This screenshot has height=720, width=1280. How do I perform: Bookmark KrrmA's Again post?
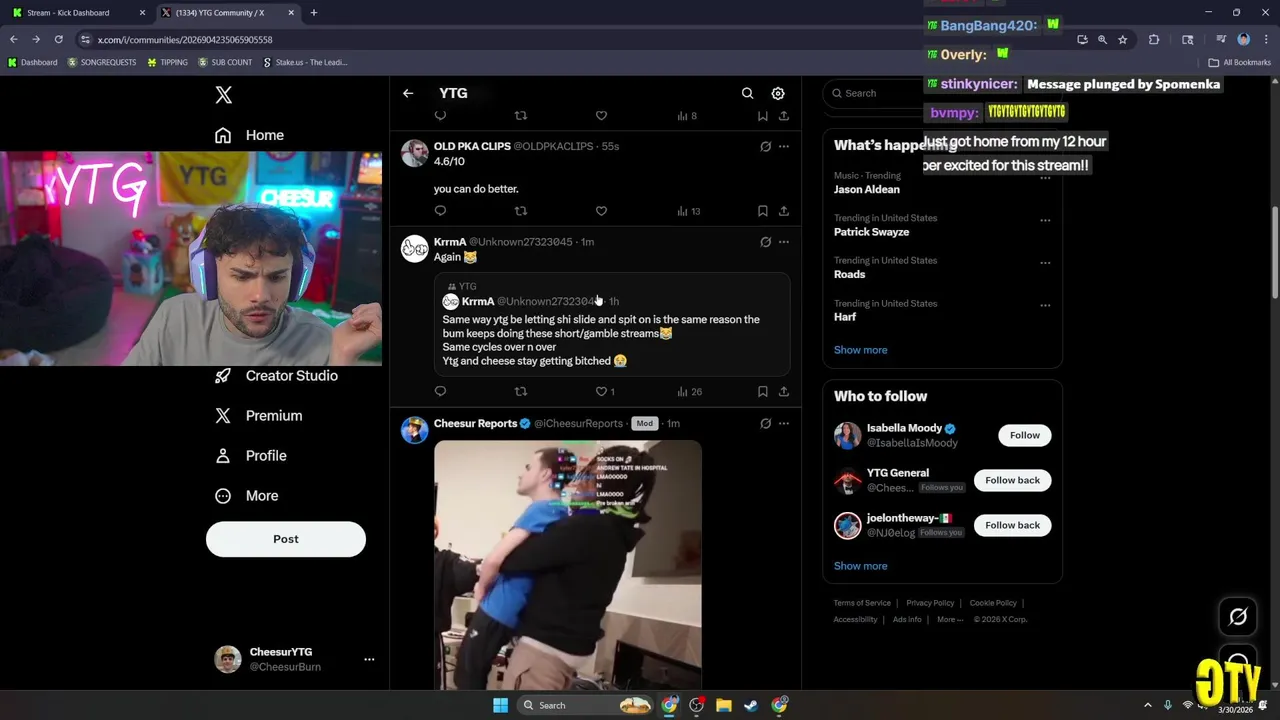(x=762, y=391)
